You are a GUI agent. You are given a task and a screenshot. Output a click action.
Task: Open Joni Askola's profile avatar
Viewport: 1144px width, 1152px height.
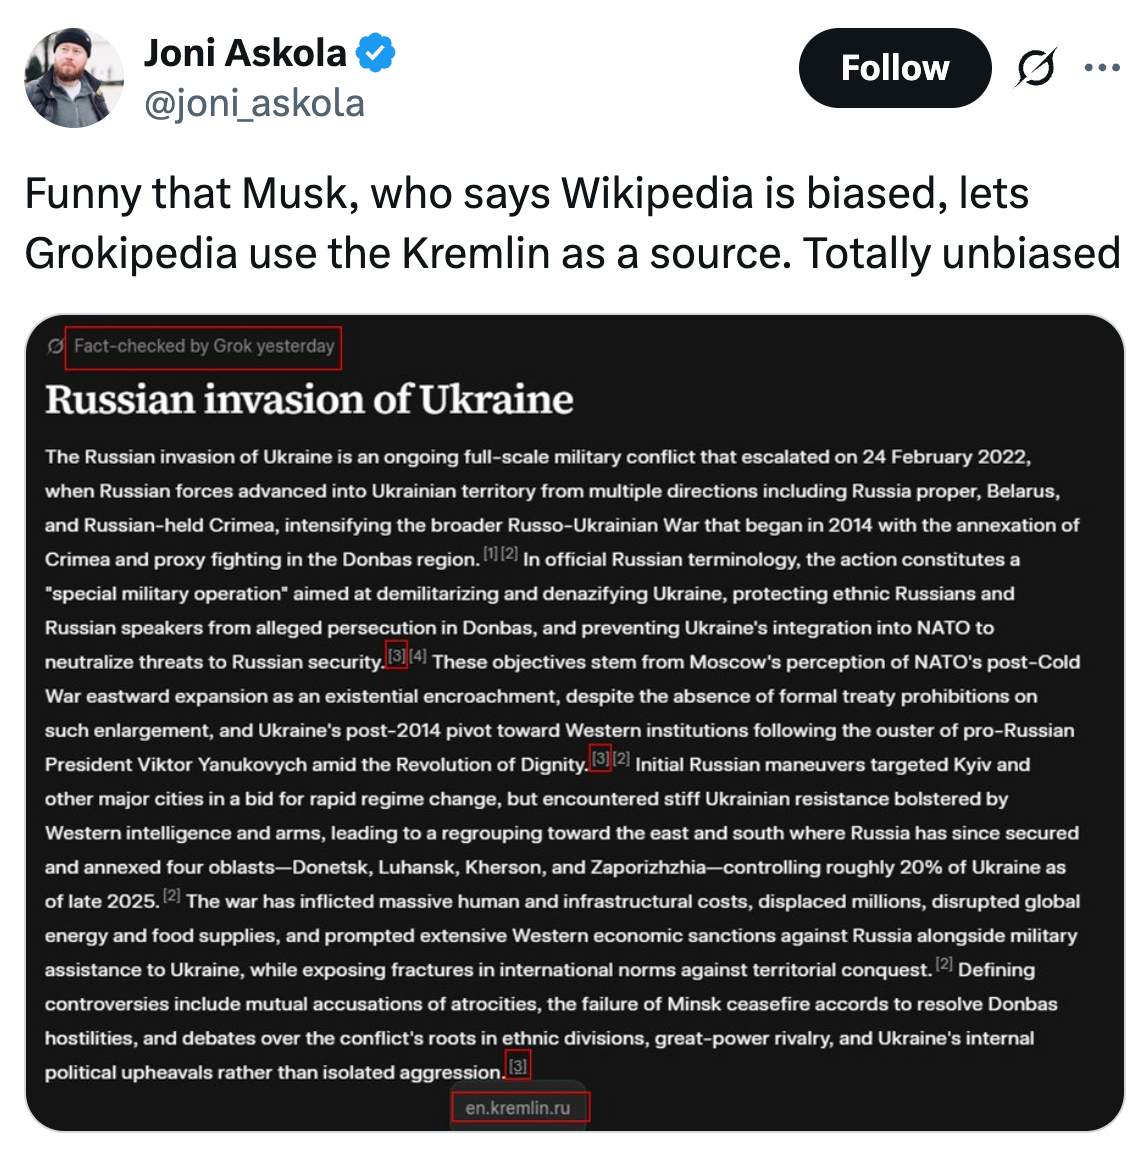pos(73,78)
